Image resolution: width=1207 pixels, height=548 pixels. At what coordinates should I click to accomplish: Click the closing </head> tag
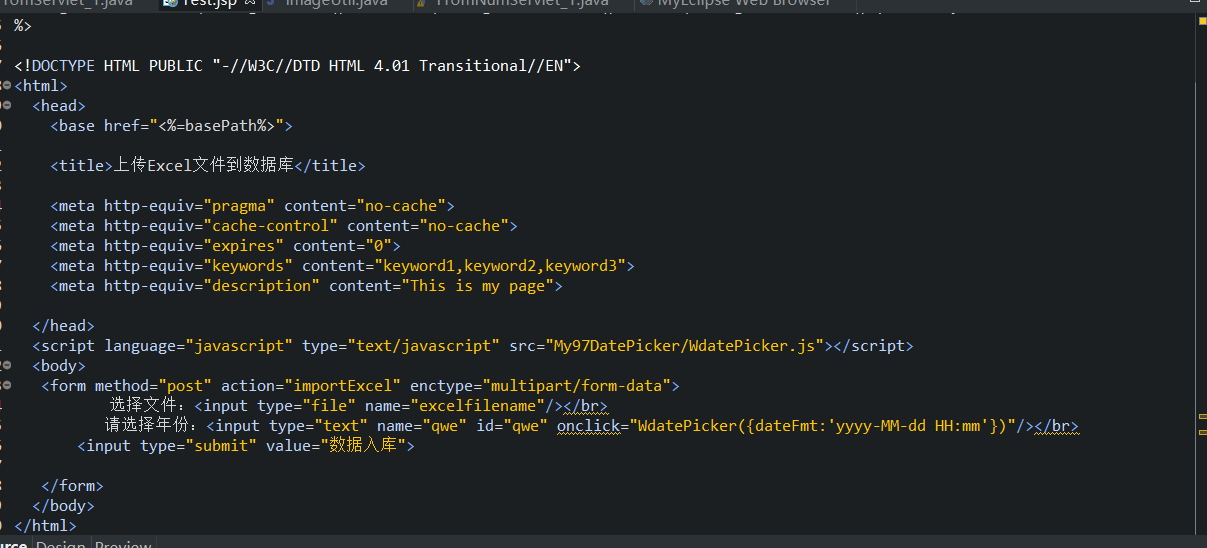tap(63, 326)
